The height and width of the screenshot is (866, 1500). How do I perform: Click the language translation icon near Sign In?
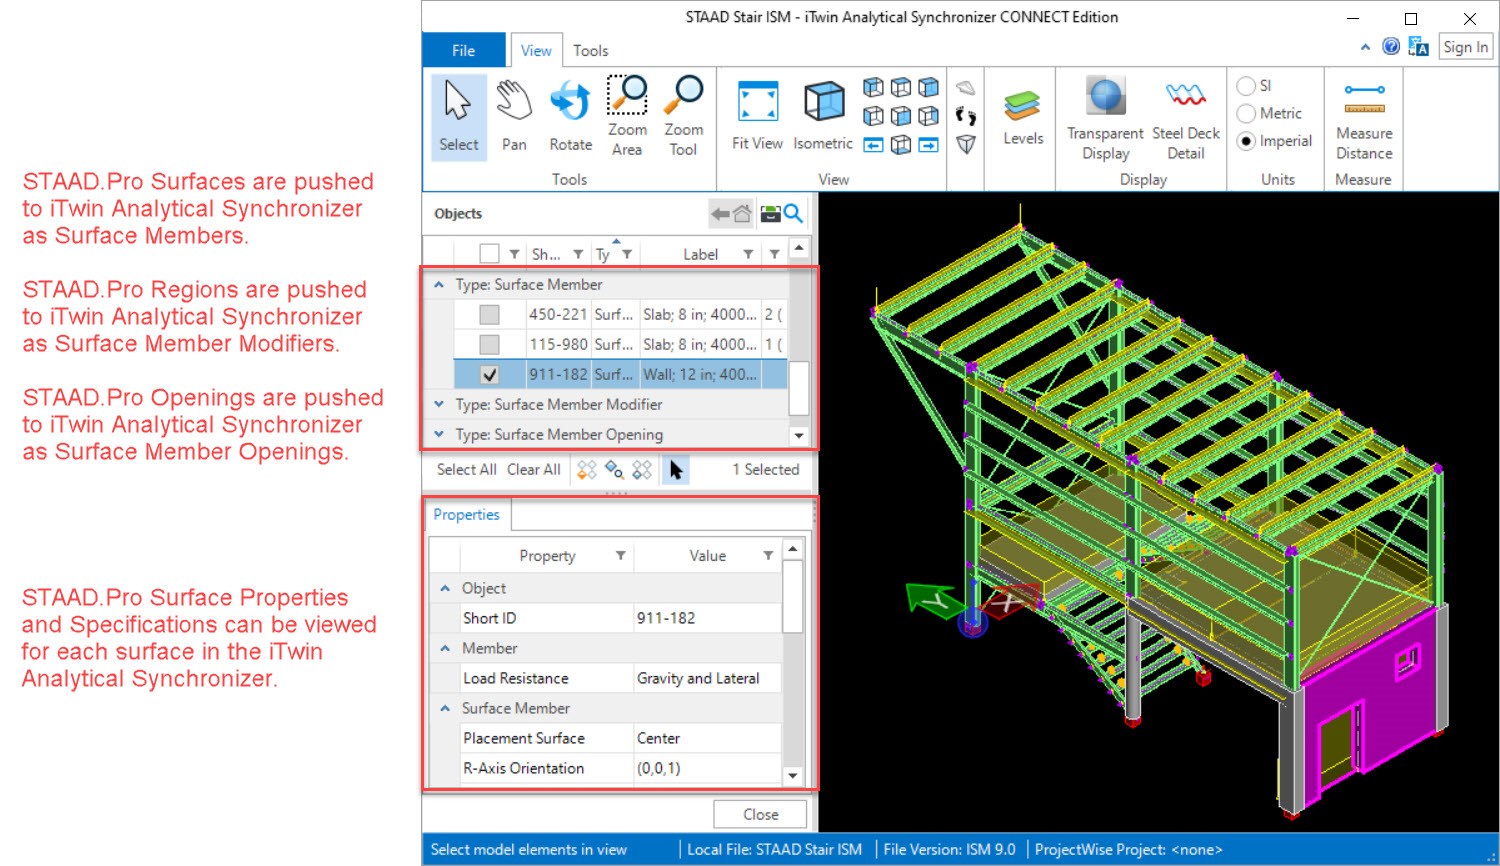tap(1418, 46)
